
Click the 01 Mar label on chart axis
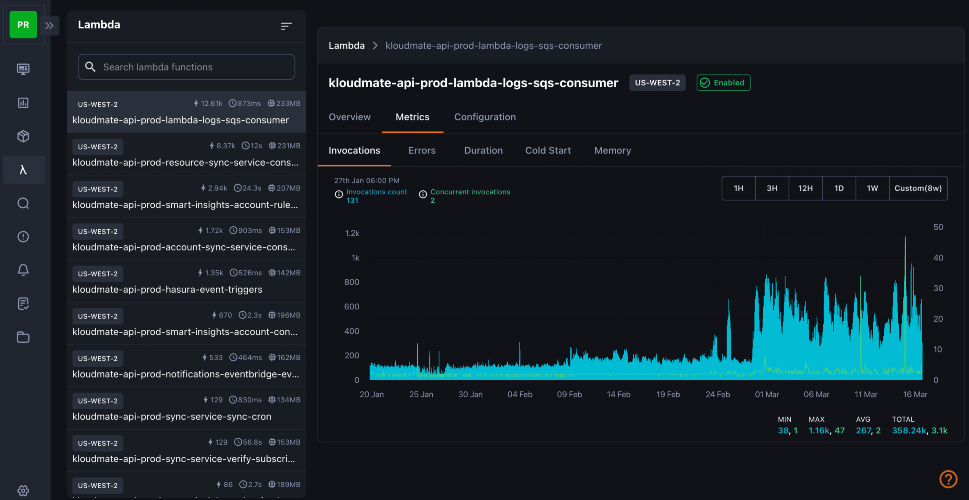pyautogui.click(x=766, y=394)
